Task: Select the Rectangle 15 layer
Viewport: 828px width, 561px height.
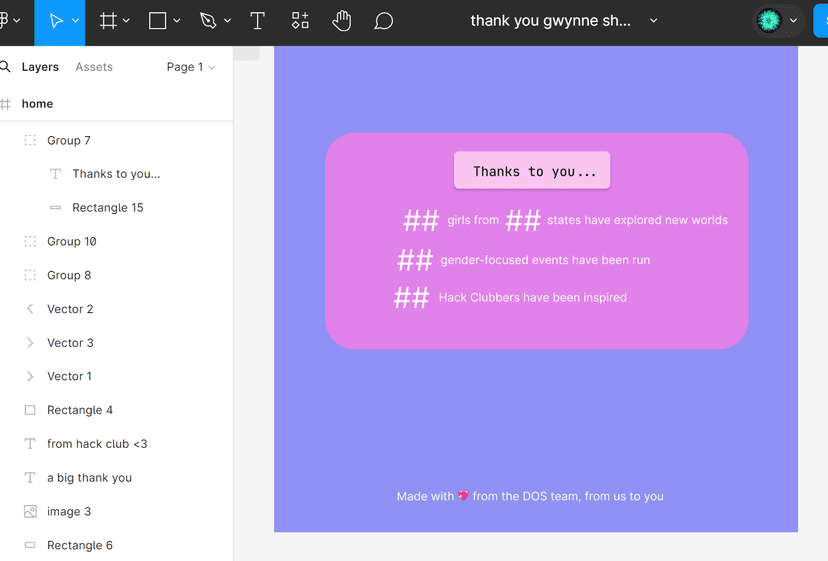Action: pyautogui.click(x=107, y=208)
